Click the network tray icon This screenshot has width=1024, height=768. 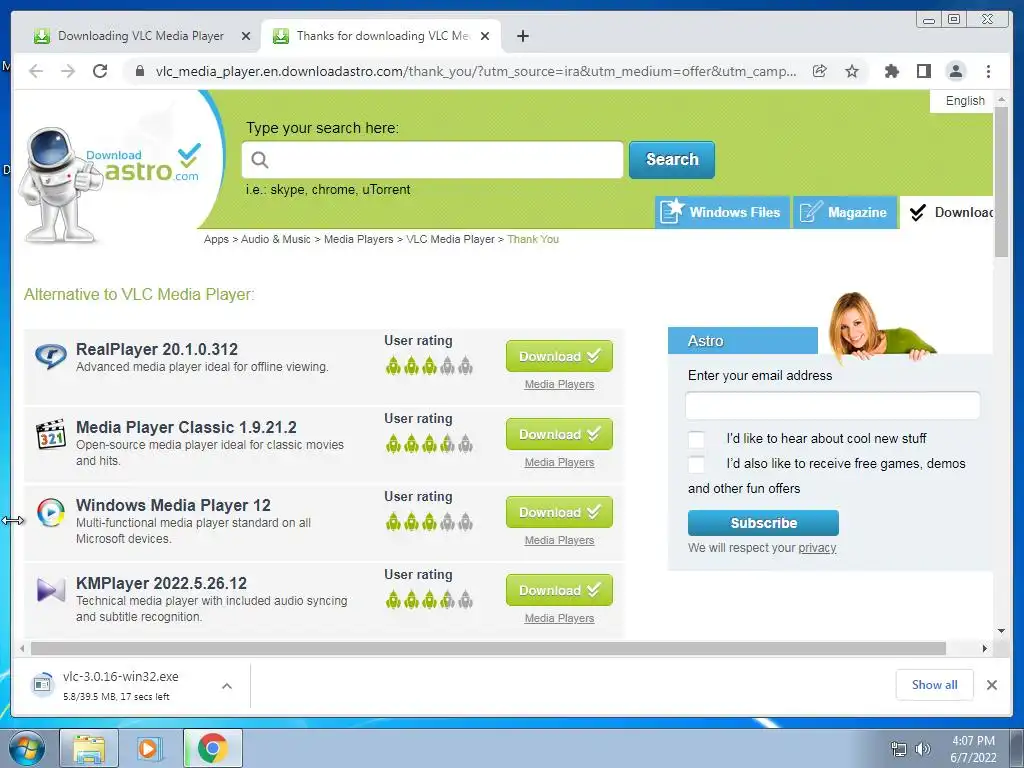pyautogui.click(x=899, y=749)
